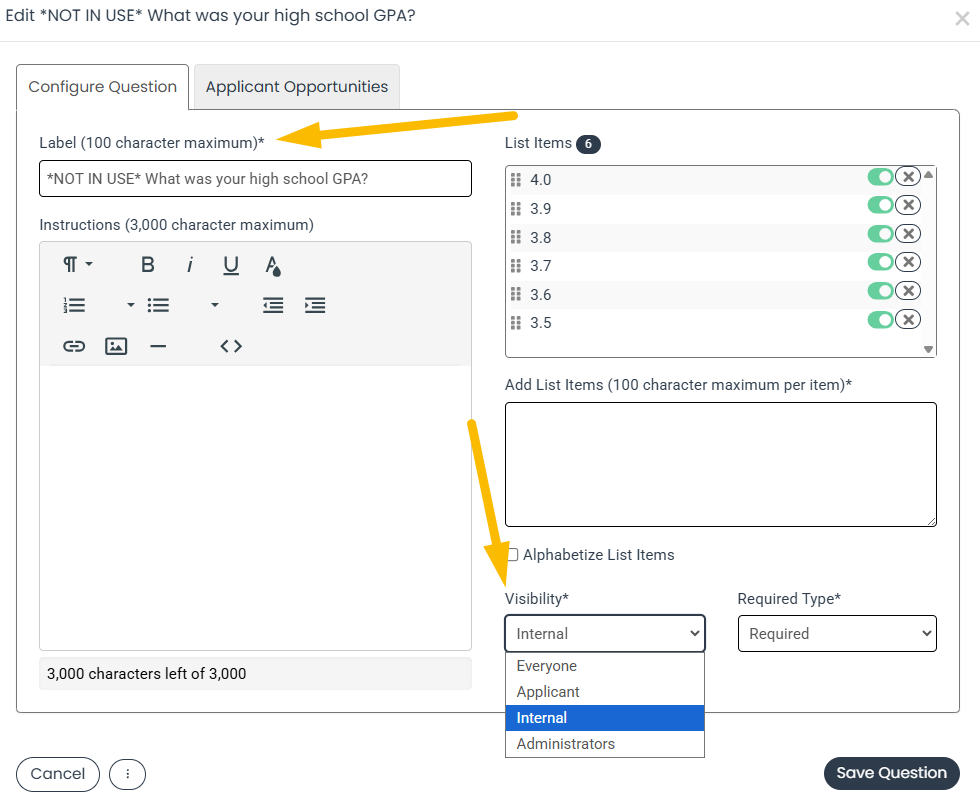This screenshot has width=980, height=812.
Task: Disable the 4.0 list item toggle
Action: click(x=881, y=177)
